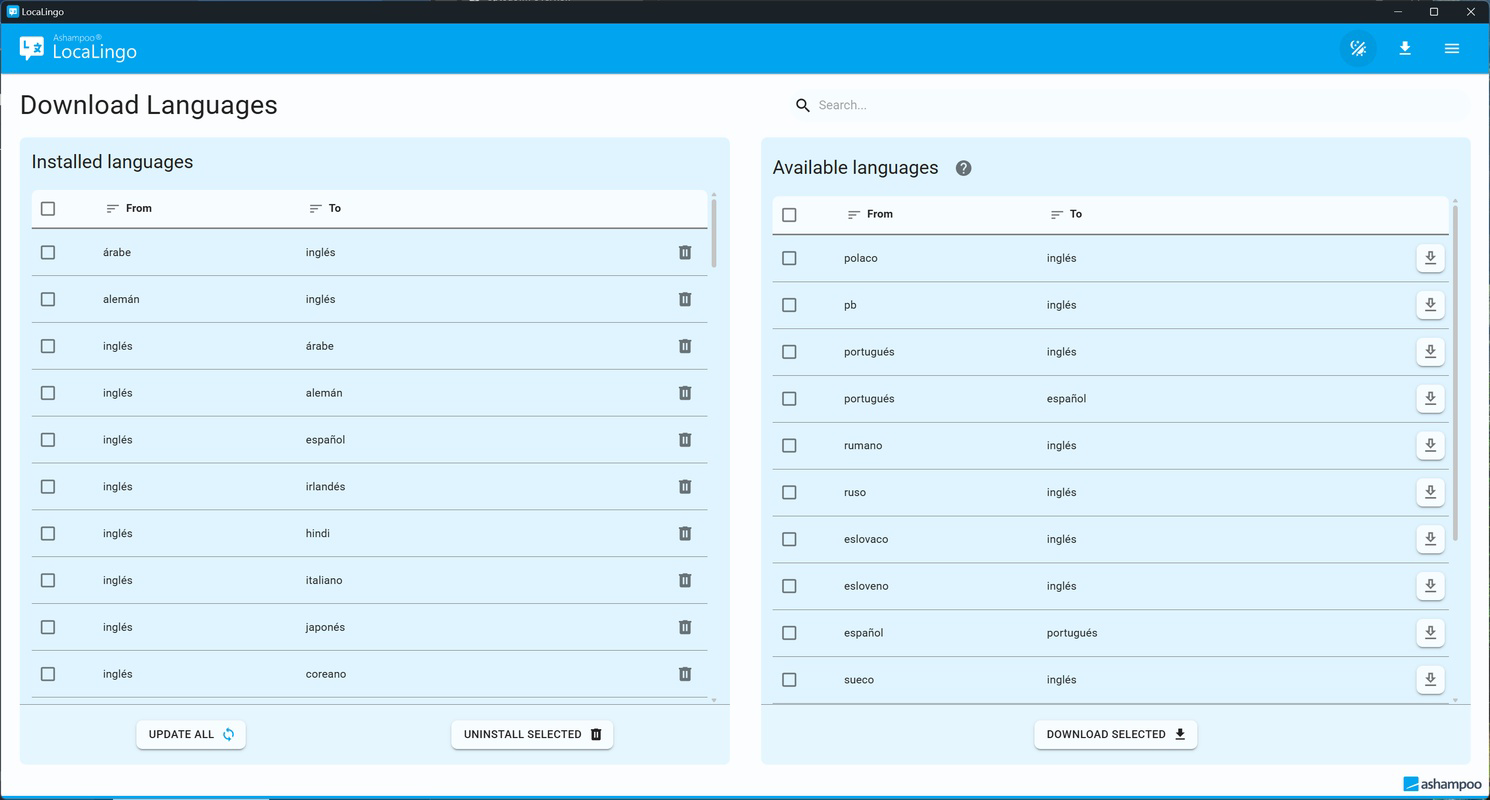Sort available languages by To column
Viewport: 1490px width, 800px height.
1066,214
